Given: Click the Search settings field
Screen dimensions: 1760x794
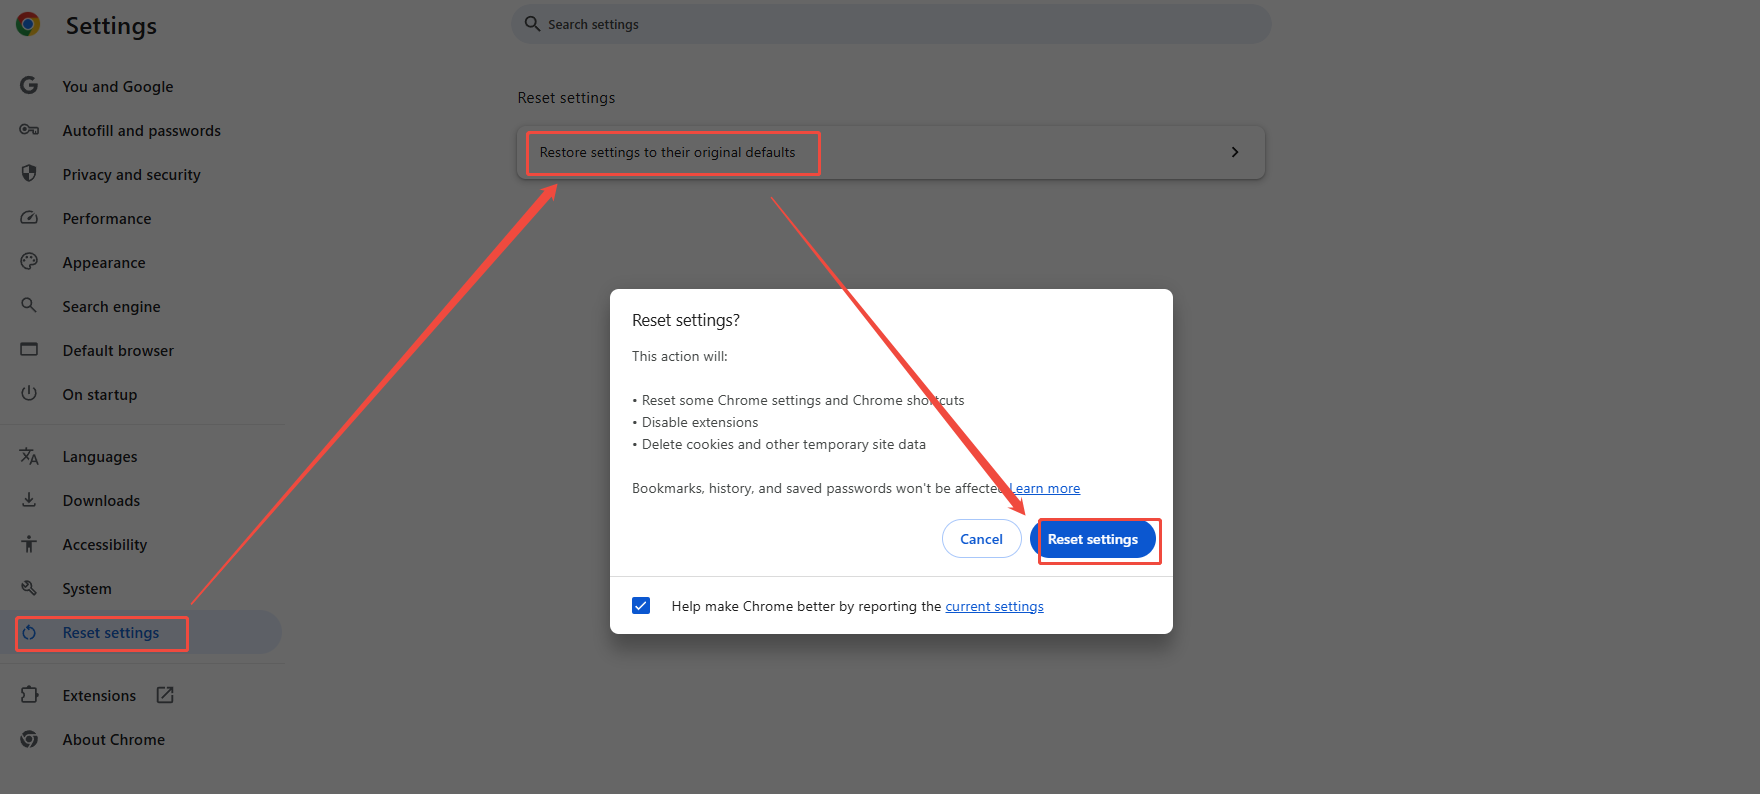Looking at the screenshot, I should pos(890,23).
